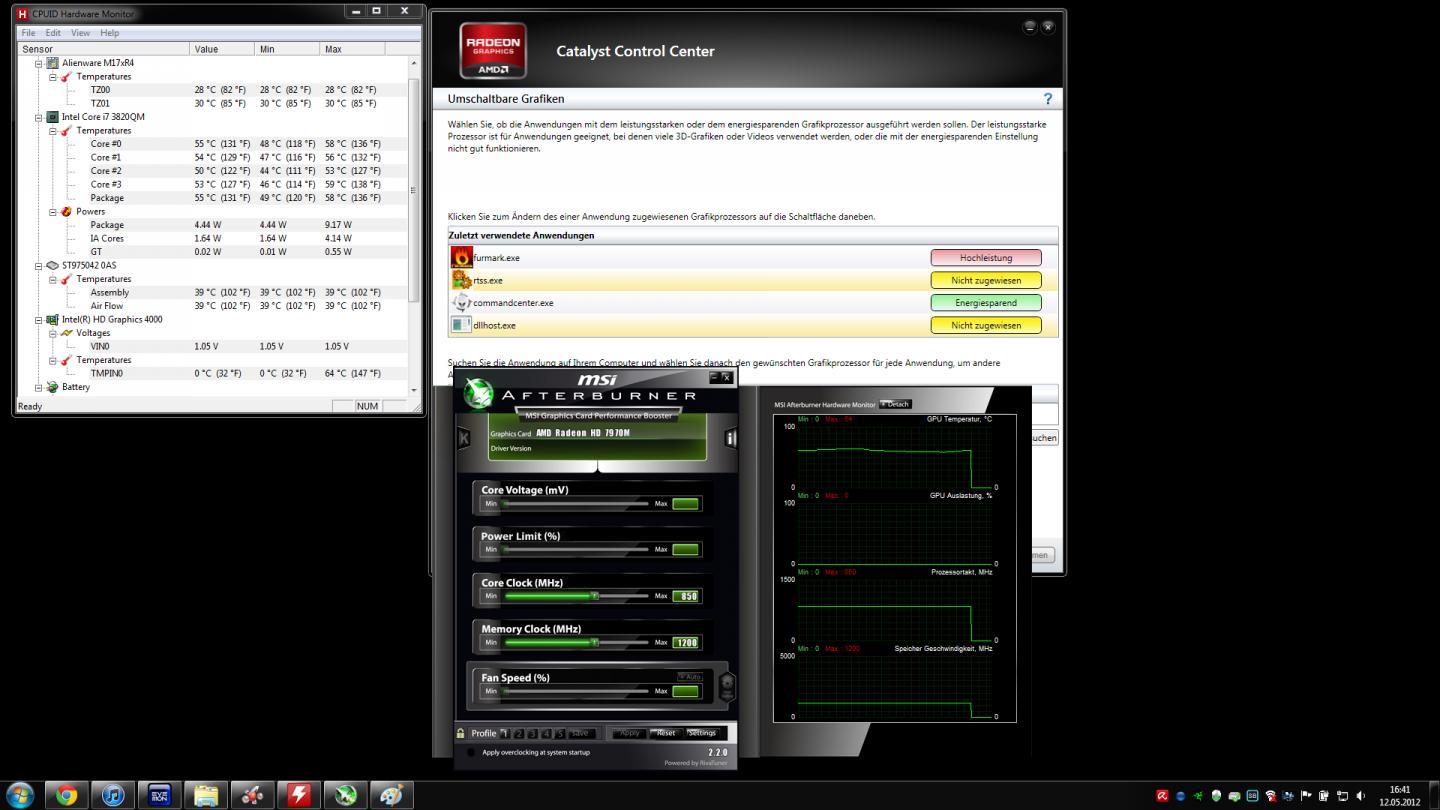Click the Afterburner left K side button

point(464,438)
